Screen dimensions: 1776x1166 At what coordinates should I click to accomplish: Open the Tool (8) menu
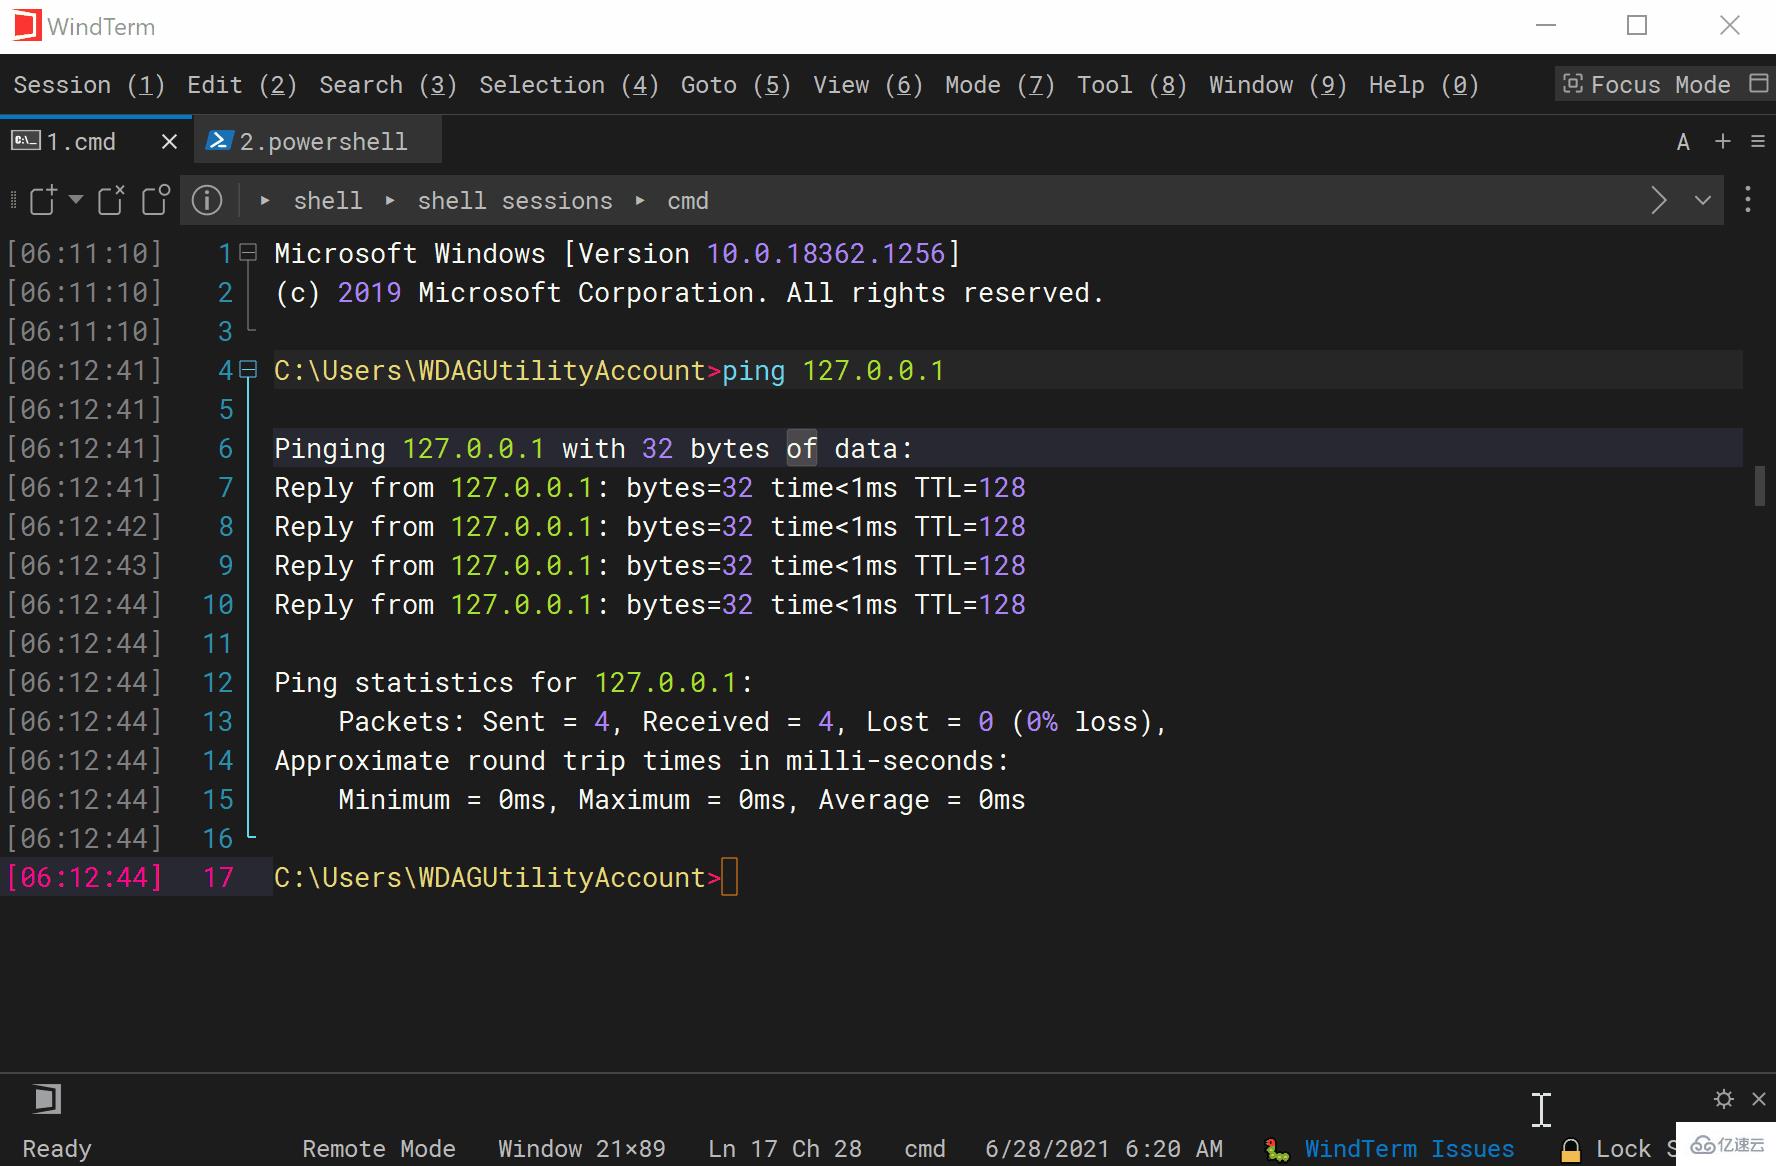(1132, 85)
